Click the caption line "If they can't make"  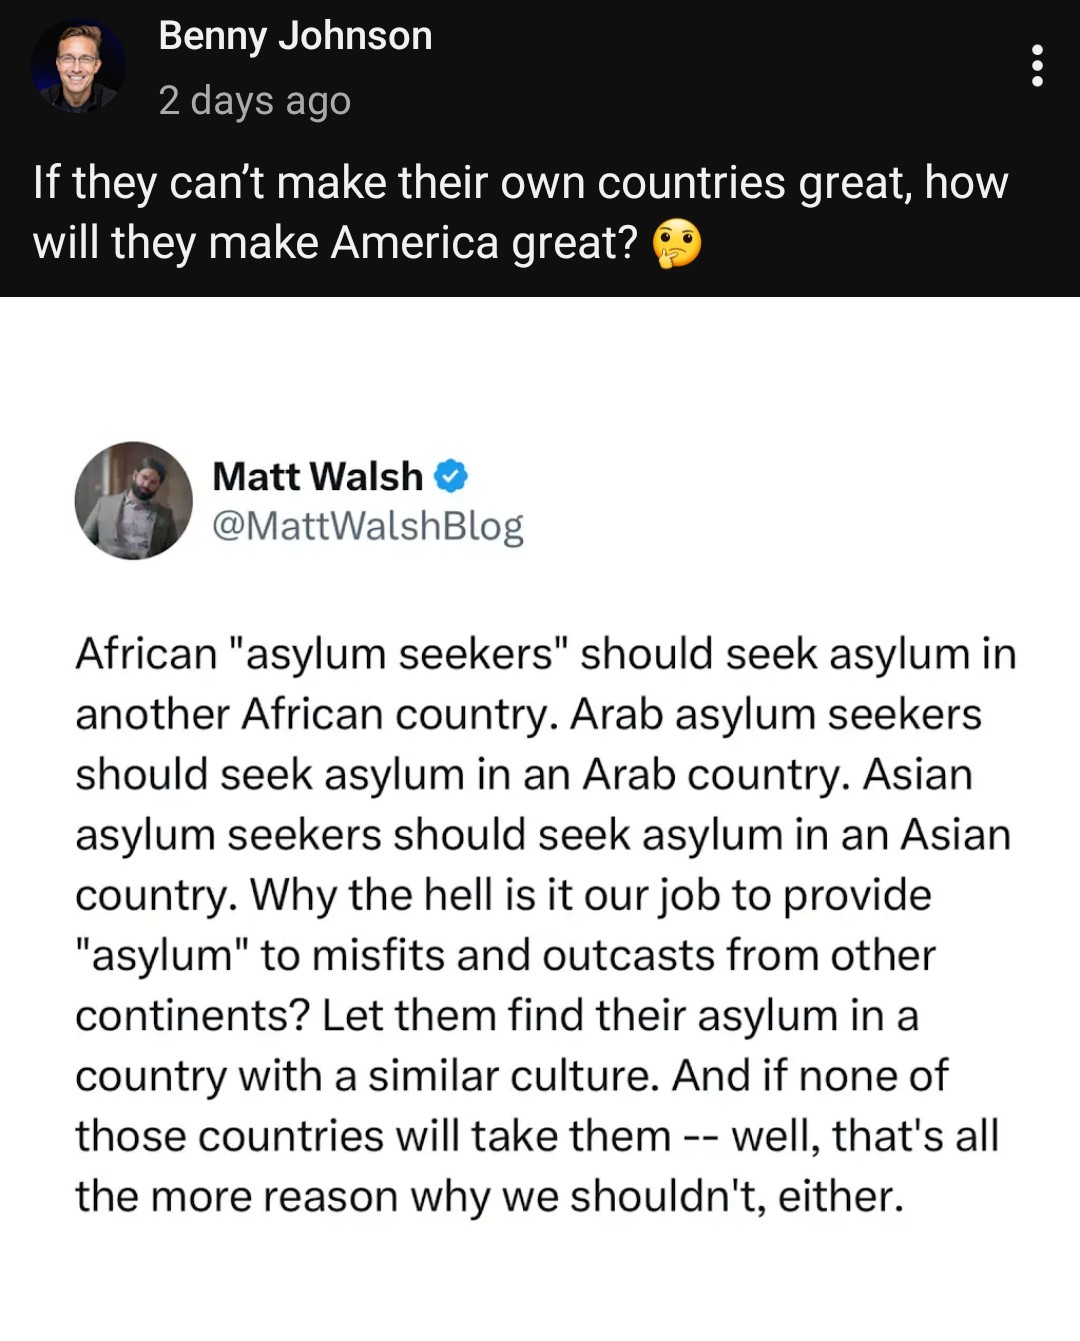coord(520,183)
